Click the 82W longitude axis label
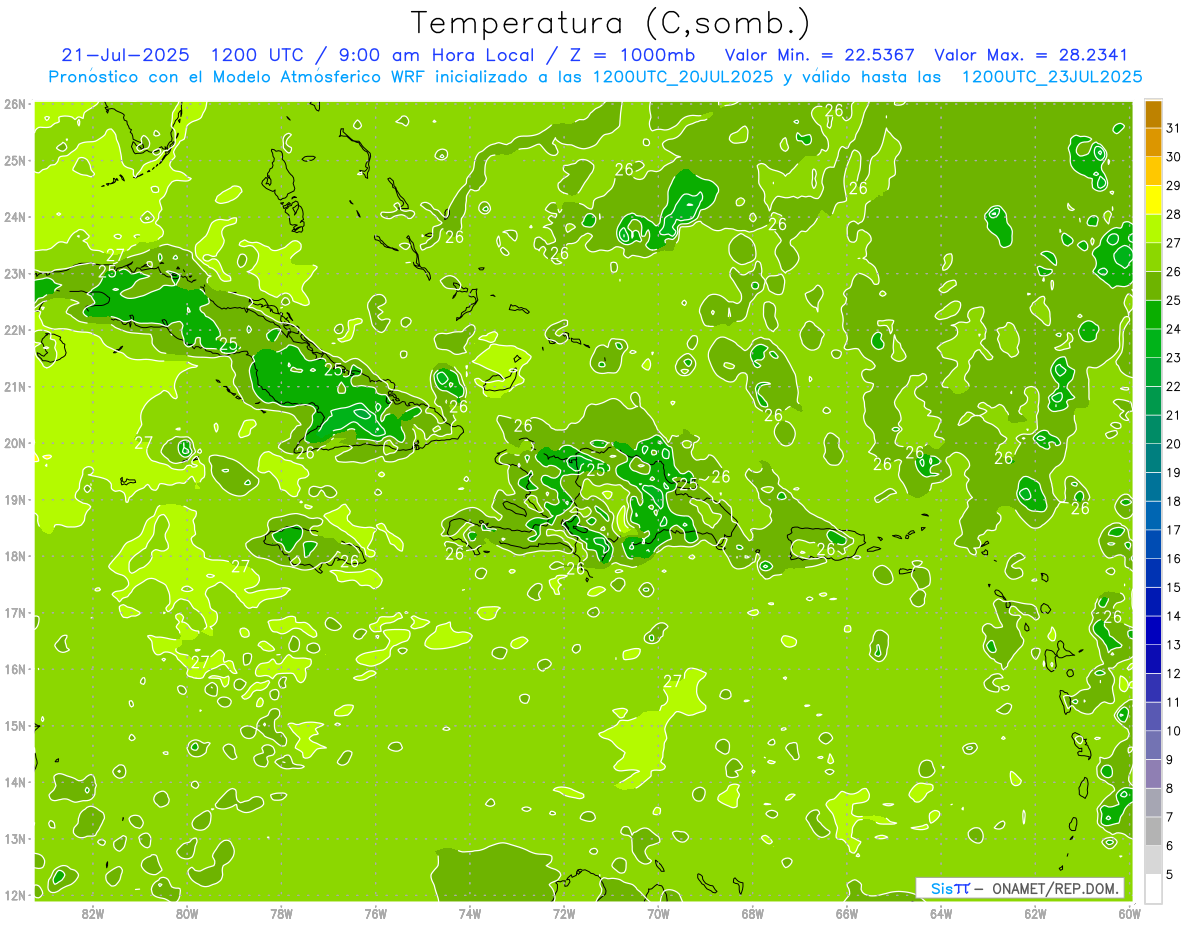The width and height of the screenshot is (1200, 927). pos(93,912)
